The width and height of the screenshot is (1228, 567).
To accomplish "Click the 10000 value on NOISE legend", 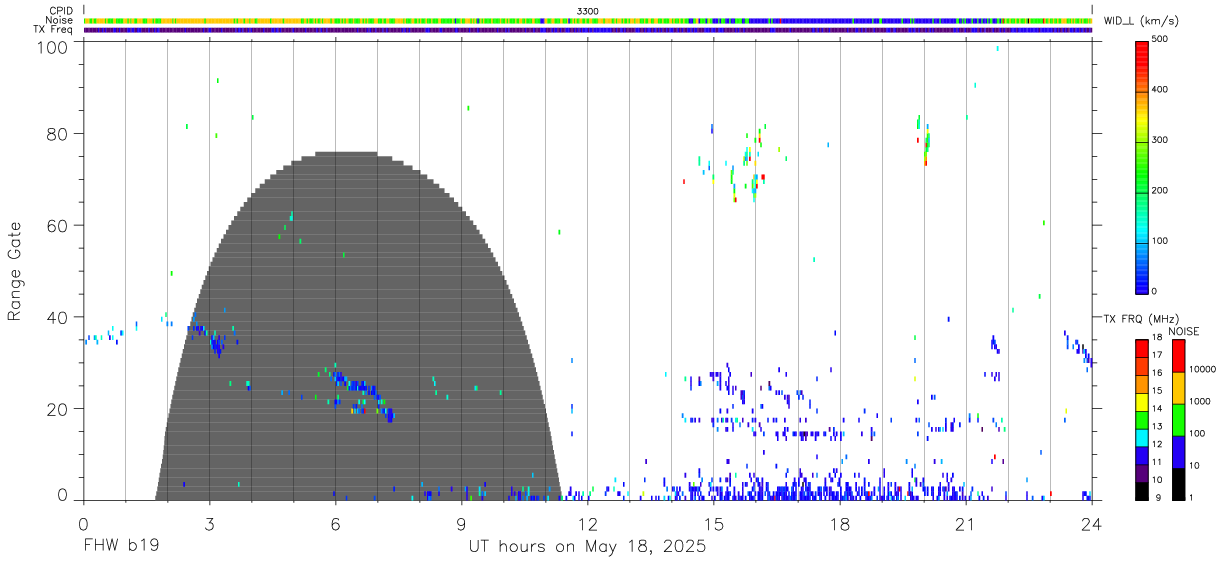I will coord(1203,369).
